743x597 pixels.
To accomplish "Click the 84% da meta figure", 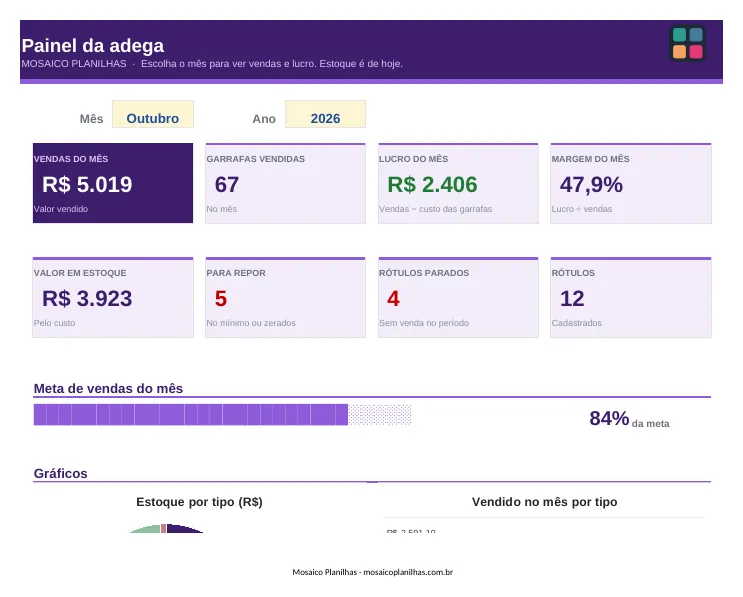I will click(629, 419).
